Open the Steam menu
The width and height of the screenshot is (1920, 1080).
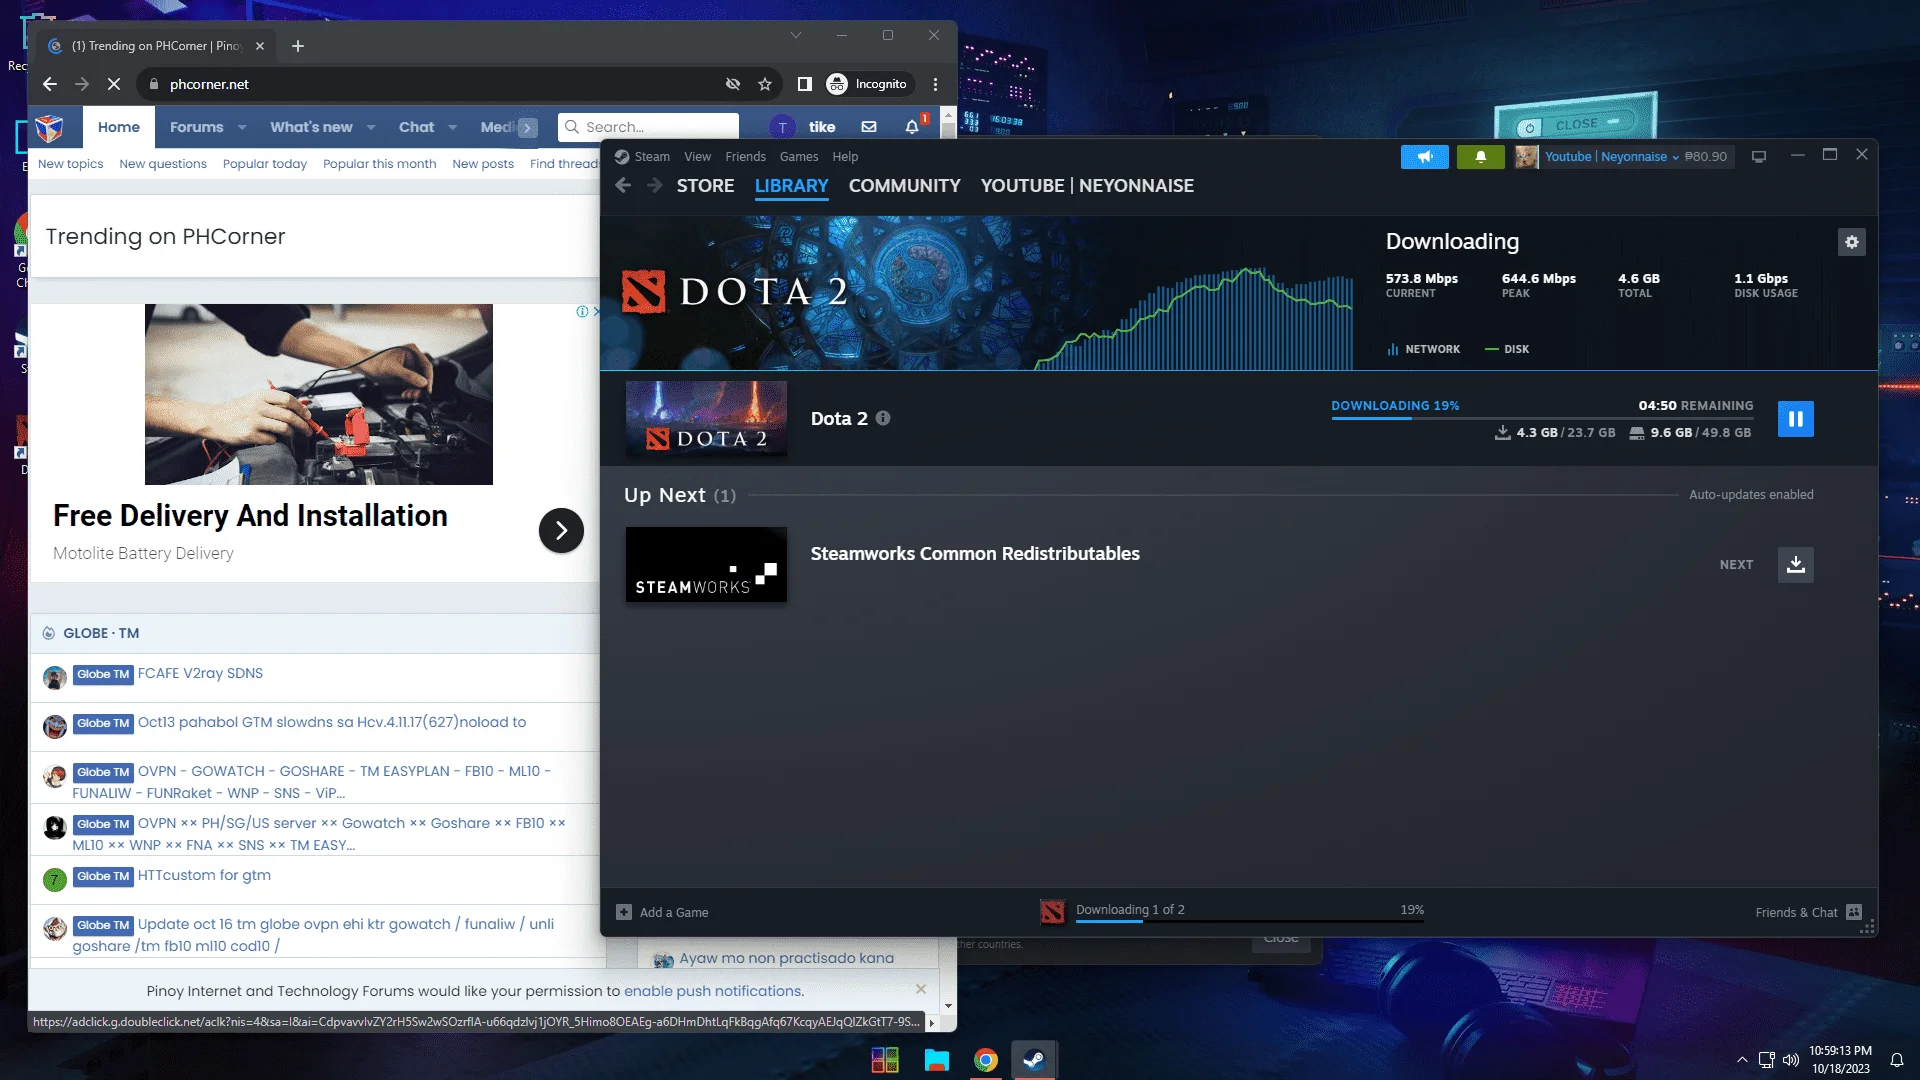click(651, 157)
